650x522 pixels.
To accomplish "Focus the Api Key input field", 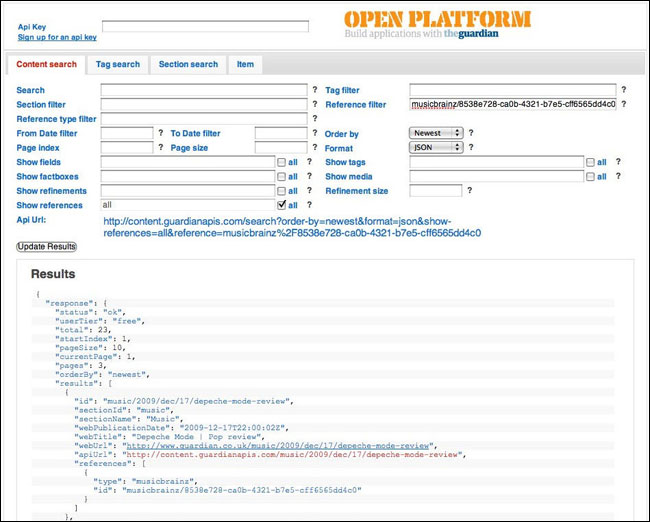I will point(205,27).
